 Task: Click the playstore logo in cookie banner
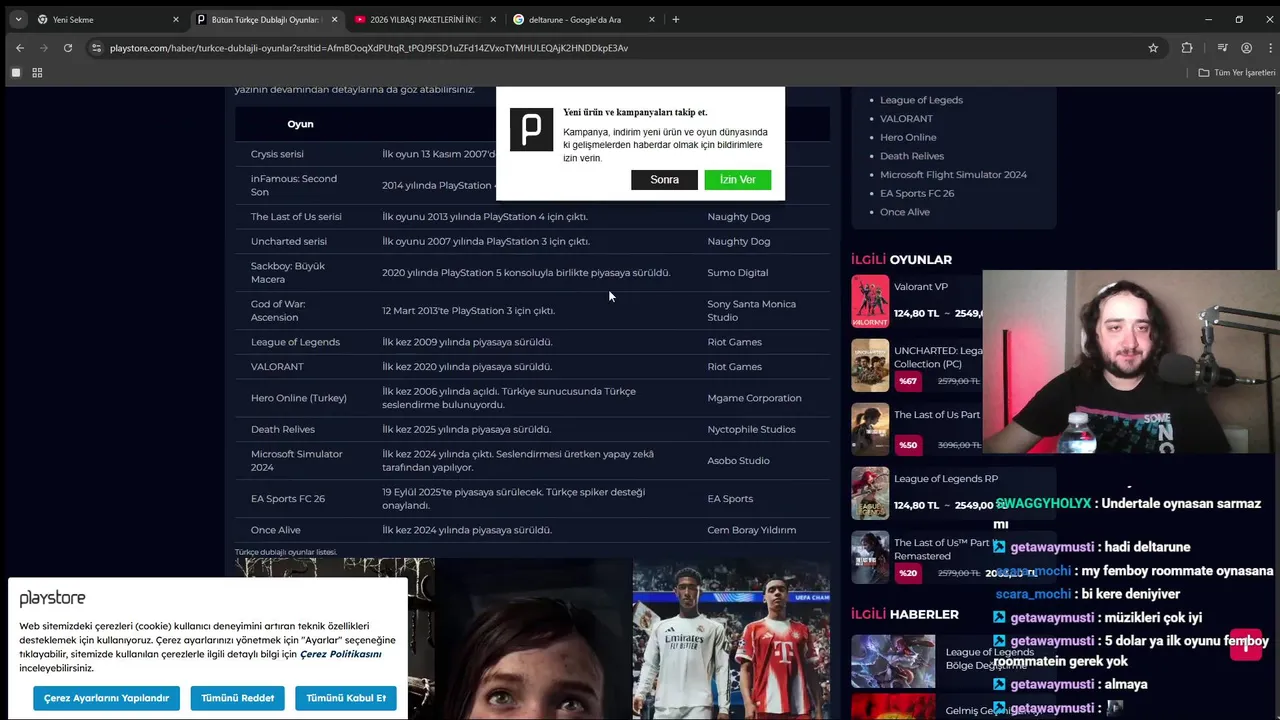[52, 598]
